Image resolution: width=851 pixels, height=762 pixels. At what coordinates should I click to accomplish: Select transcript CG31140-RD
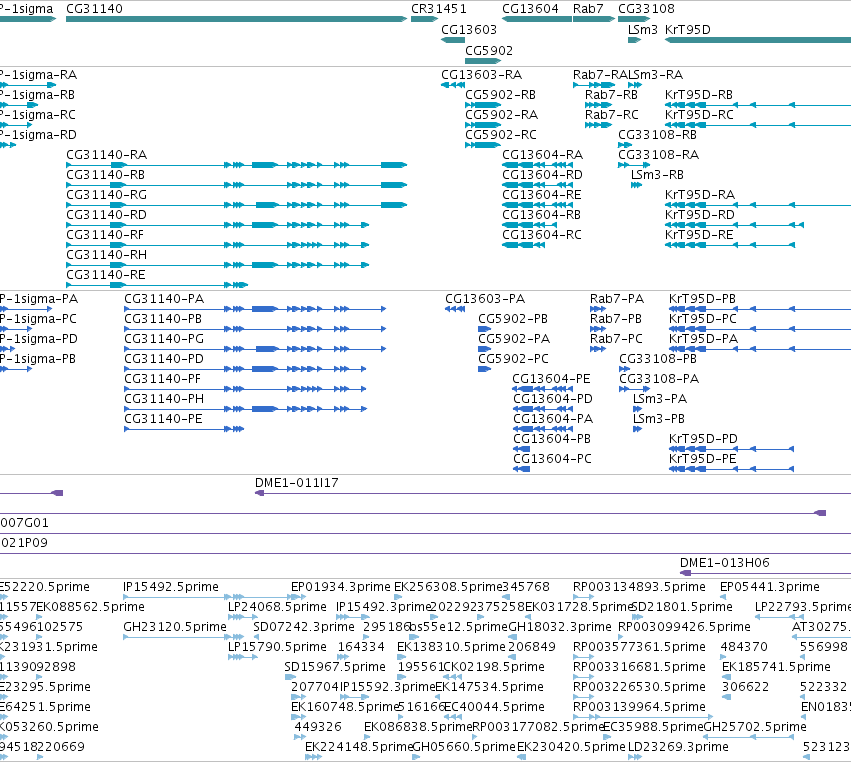pos(217,225)
